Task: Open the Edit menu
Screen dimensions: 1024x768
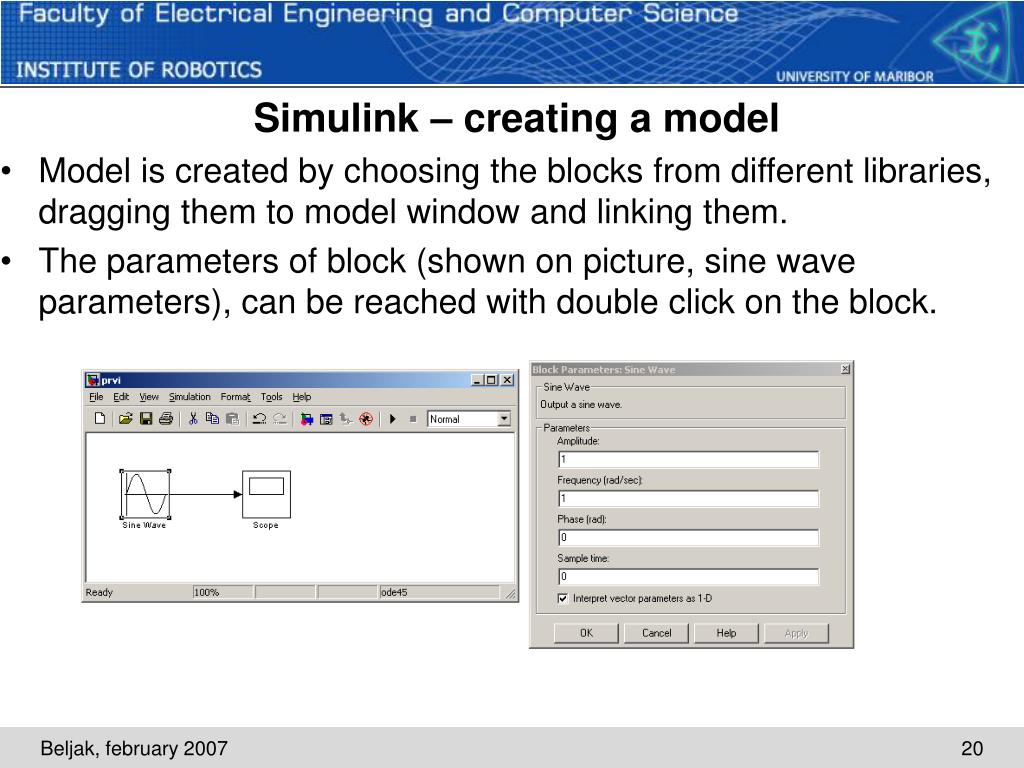Action: (121, 397)
